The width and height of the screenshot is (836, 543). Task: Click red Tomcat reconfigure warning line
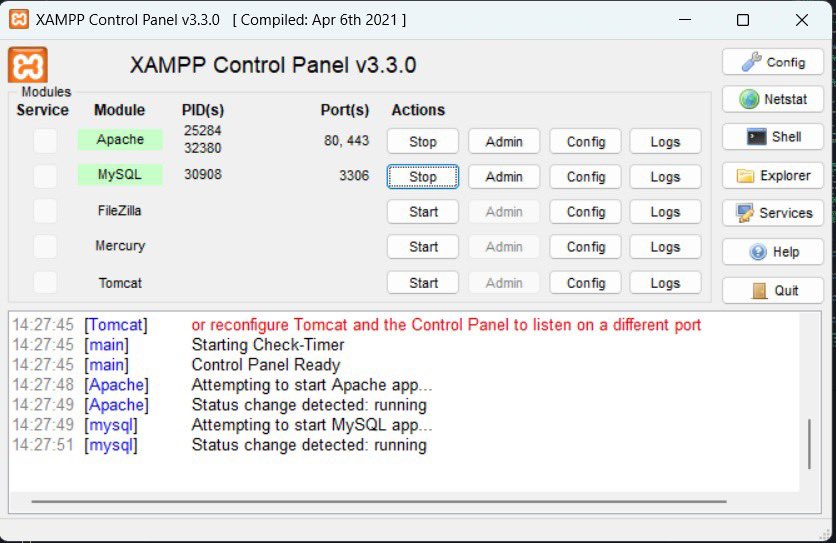[446, 325]
